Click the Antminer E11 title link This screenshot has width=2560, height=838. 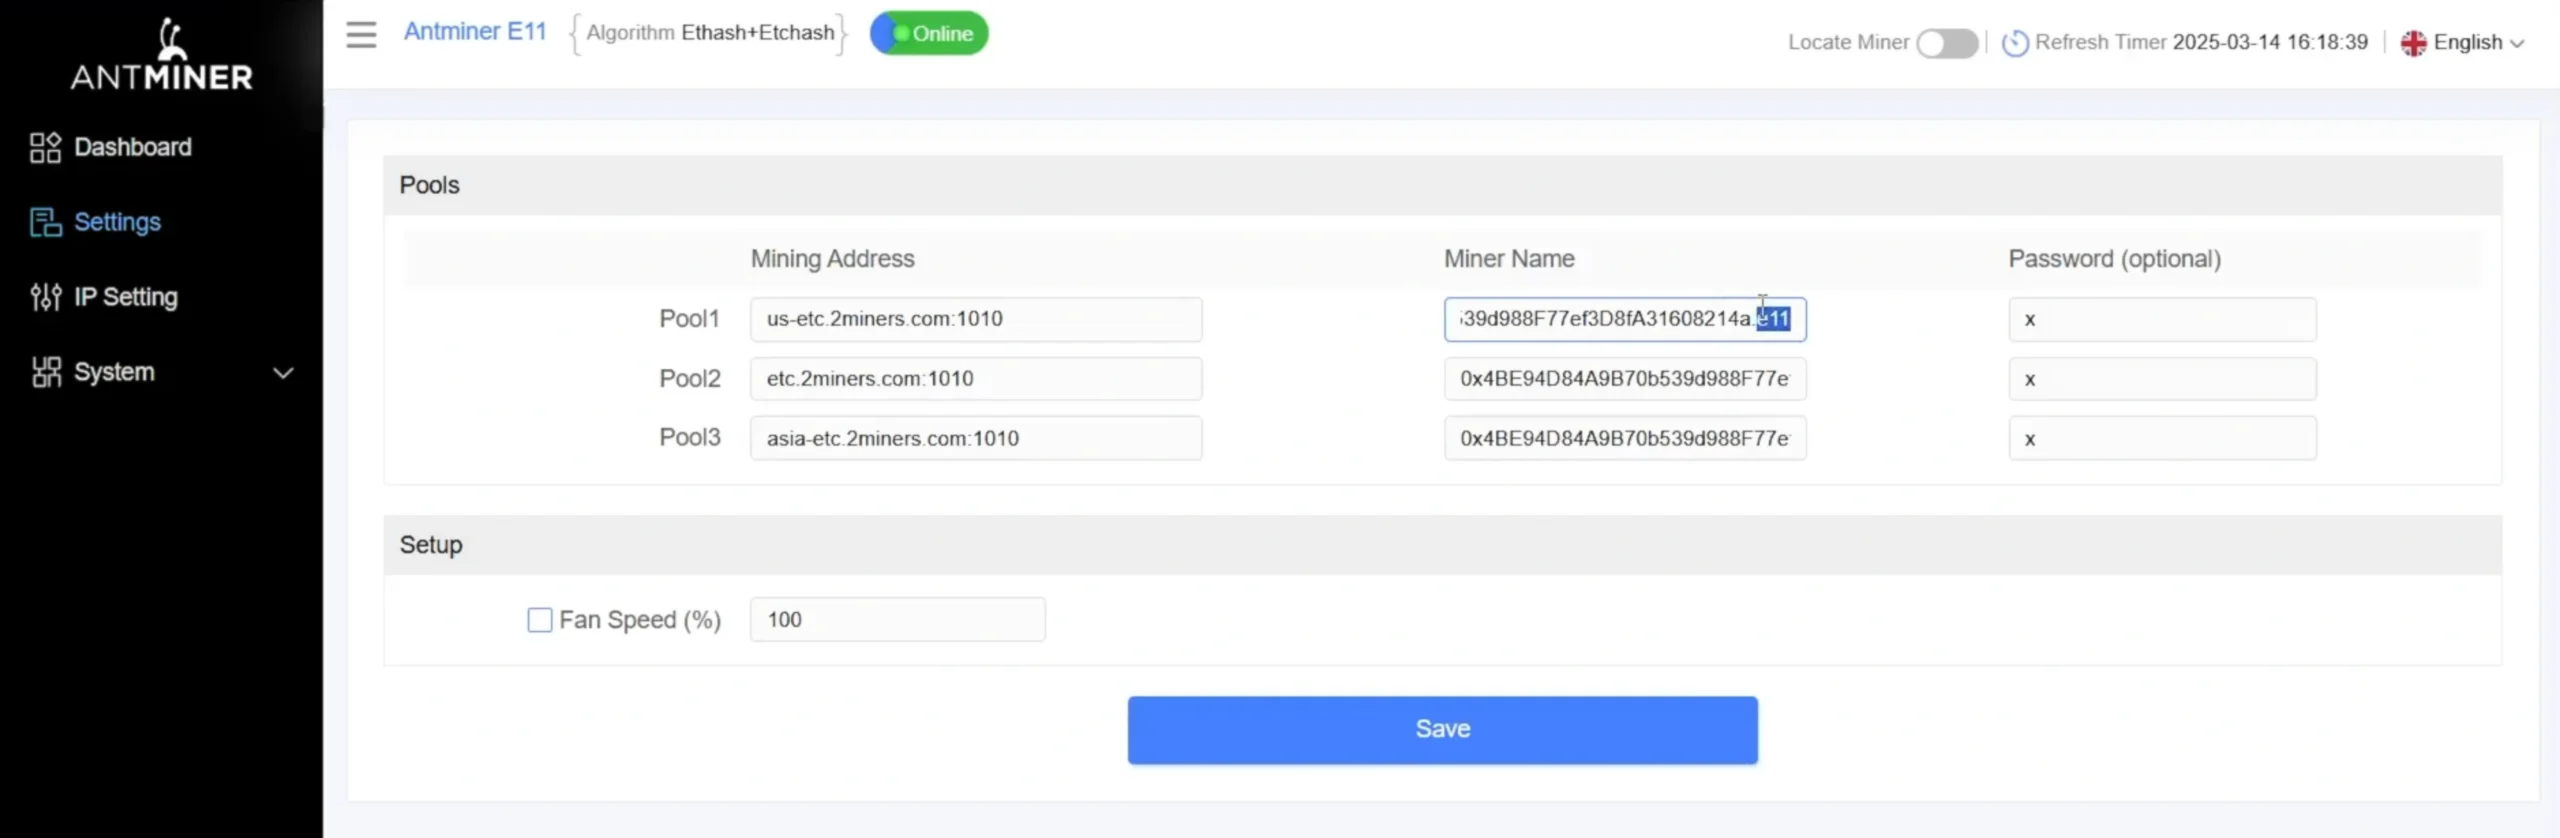pos(475,32)
